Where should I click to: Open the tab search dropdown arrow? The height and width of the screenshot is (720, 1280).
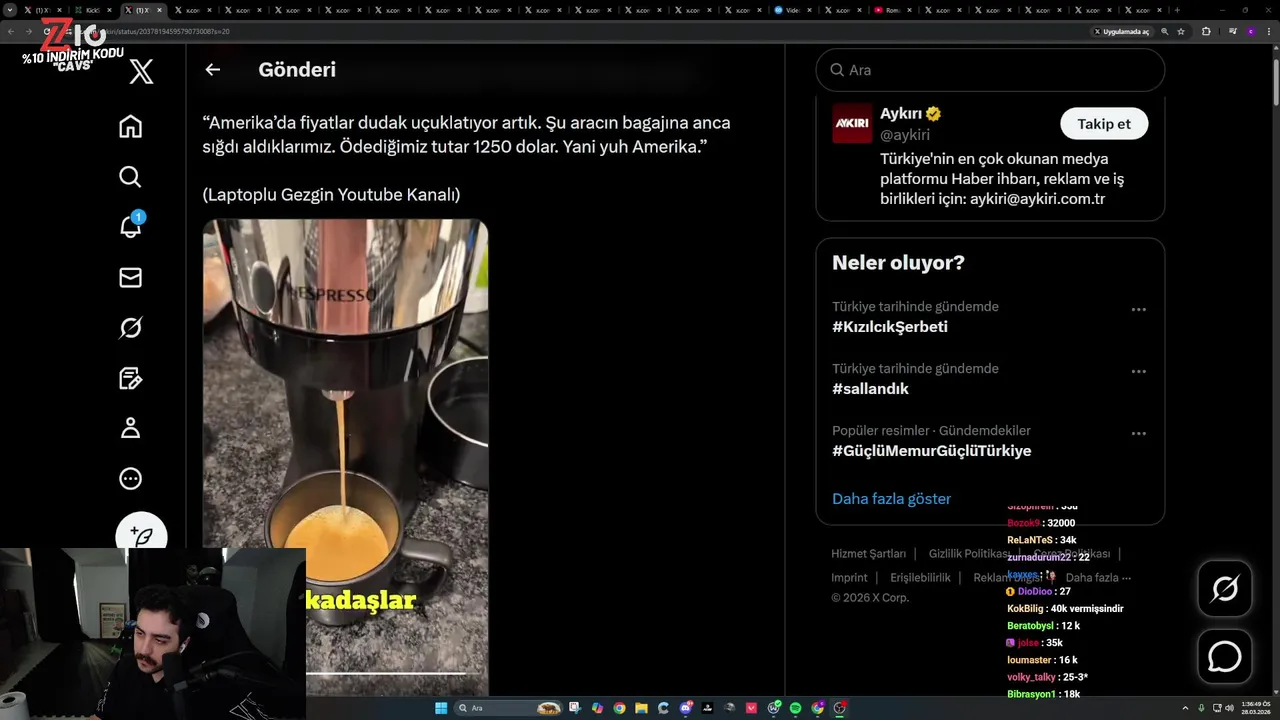pos(10,10)
